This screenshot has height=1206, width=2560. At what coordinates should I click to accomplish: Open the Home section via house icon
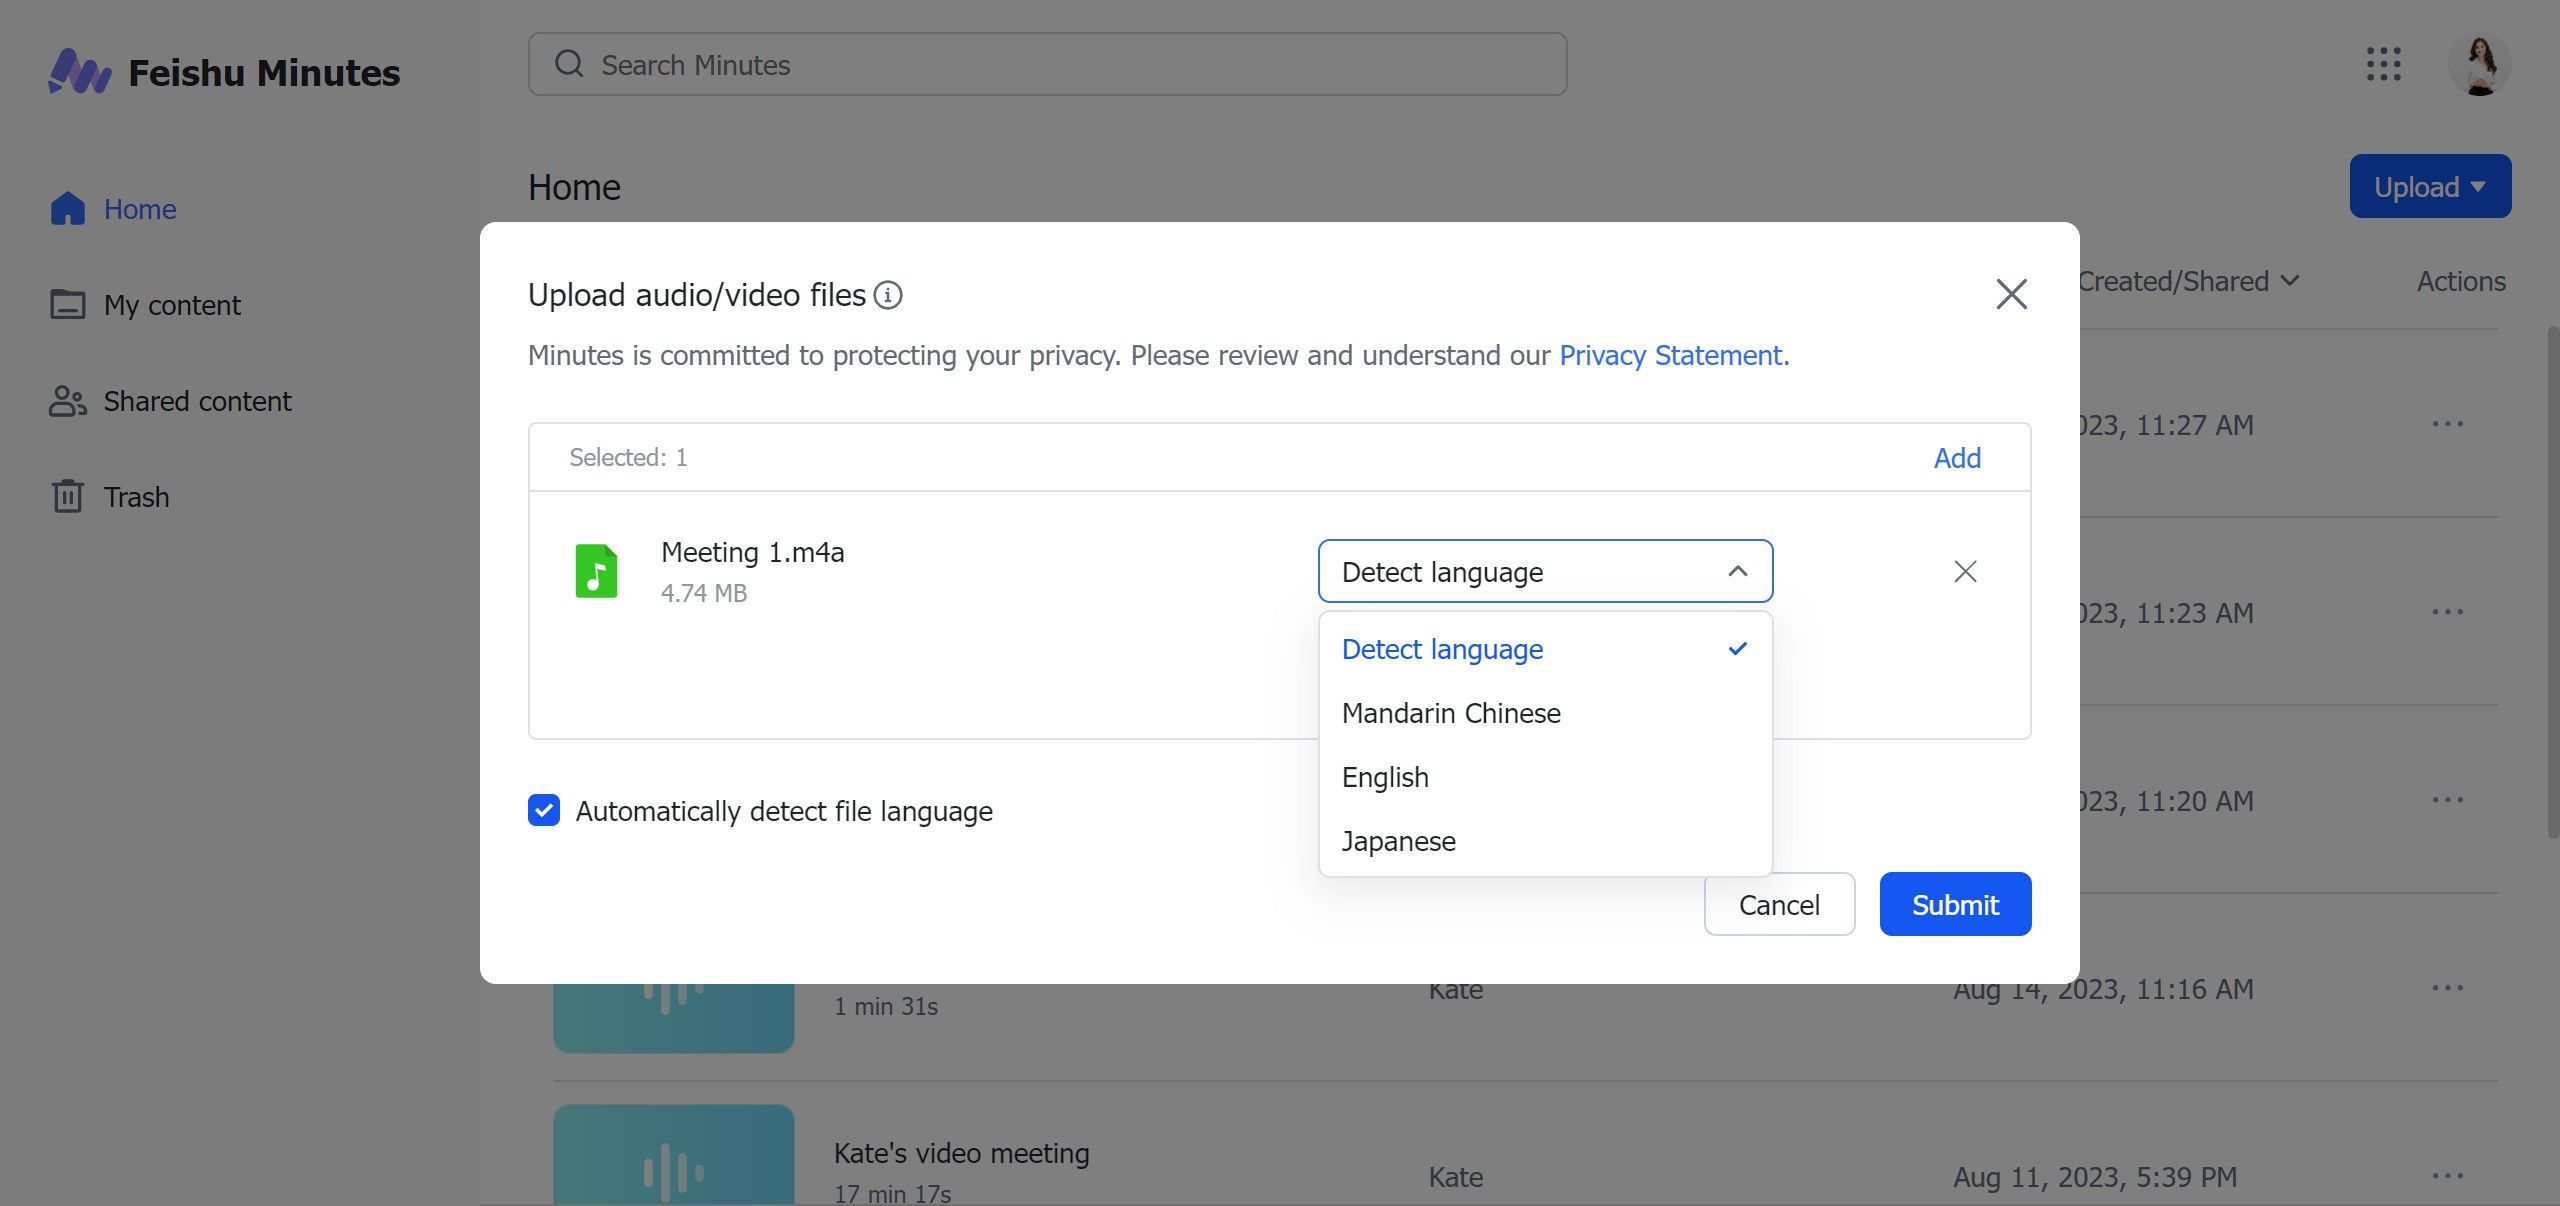(x=66, y=208)
